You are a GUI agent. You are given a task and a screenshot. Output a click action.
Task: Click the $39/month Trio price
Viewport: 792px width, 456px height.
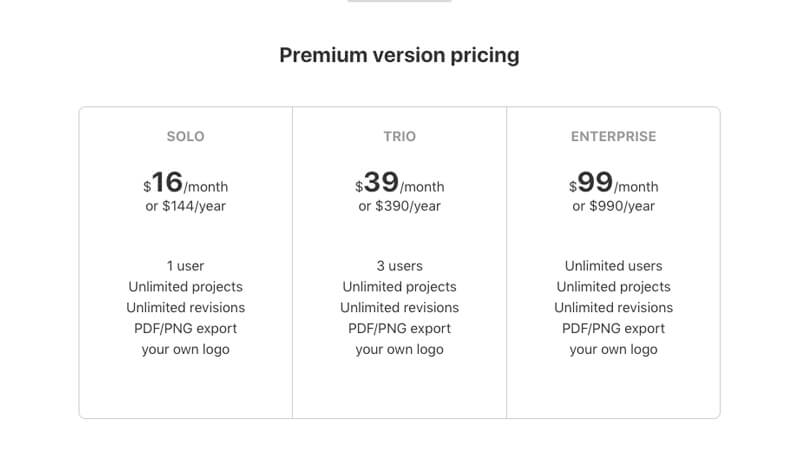coord(399,184)
